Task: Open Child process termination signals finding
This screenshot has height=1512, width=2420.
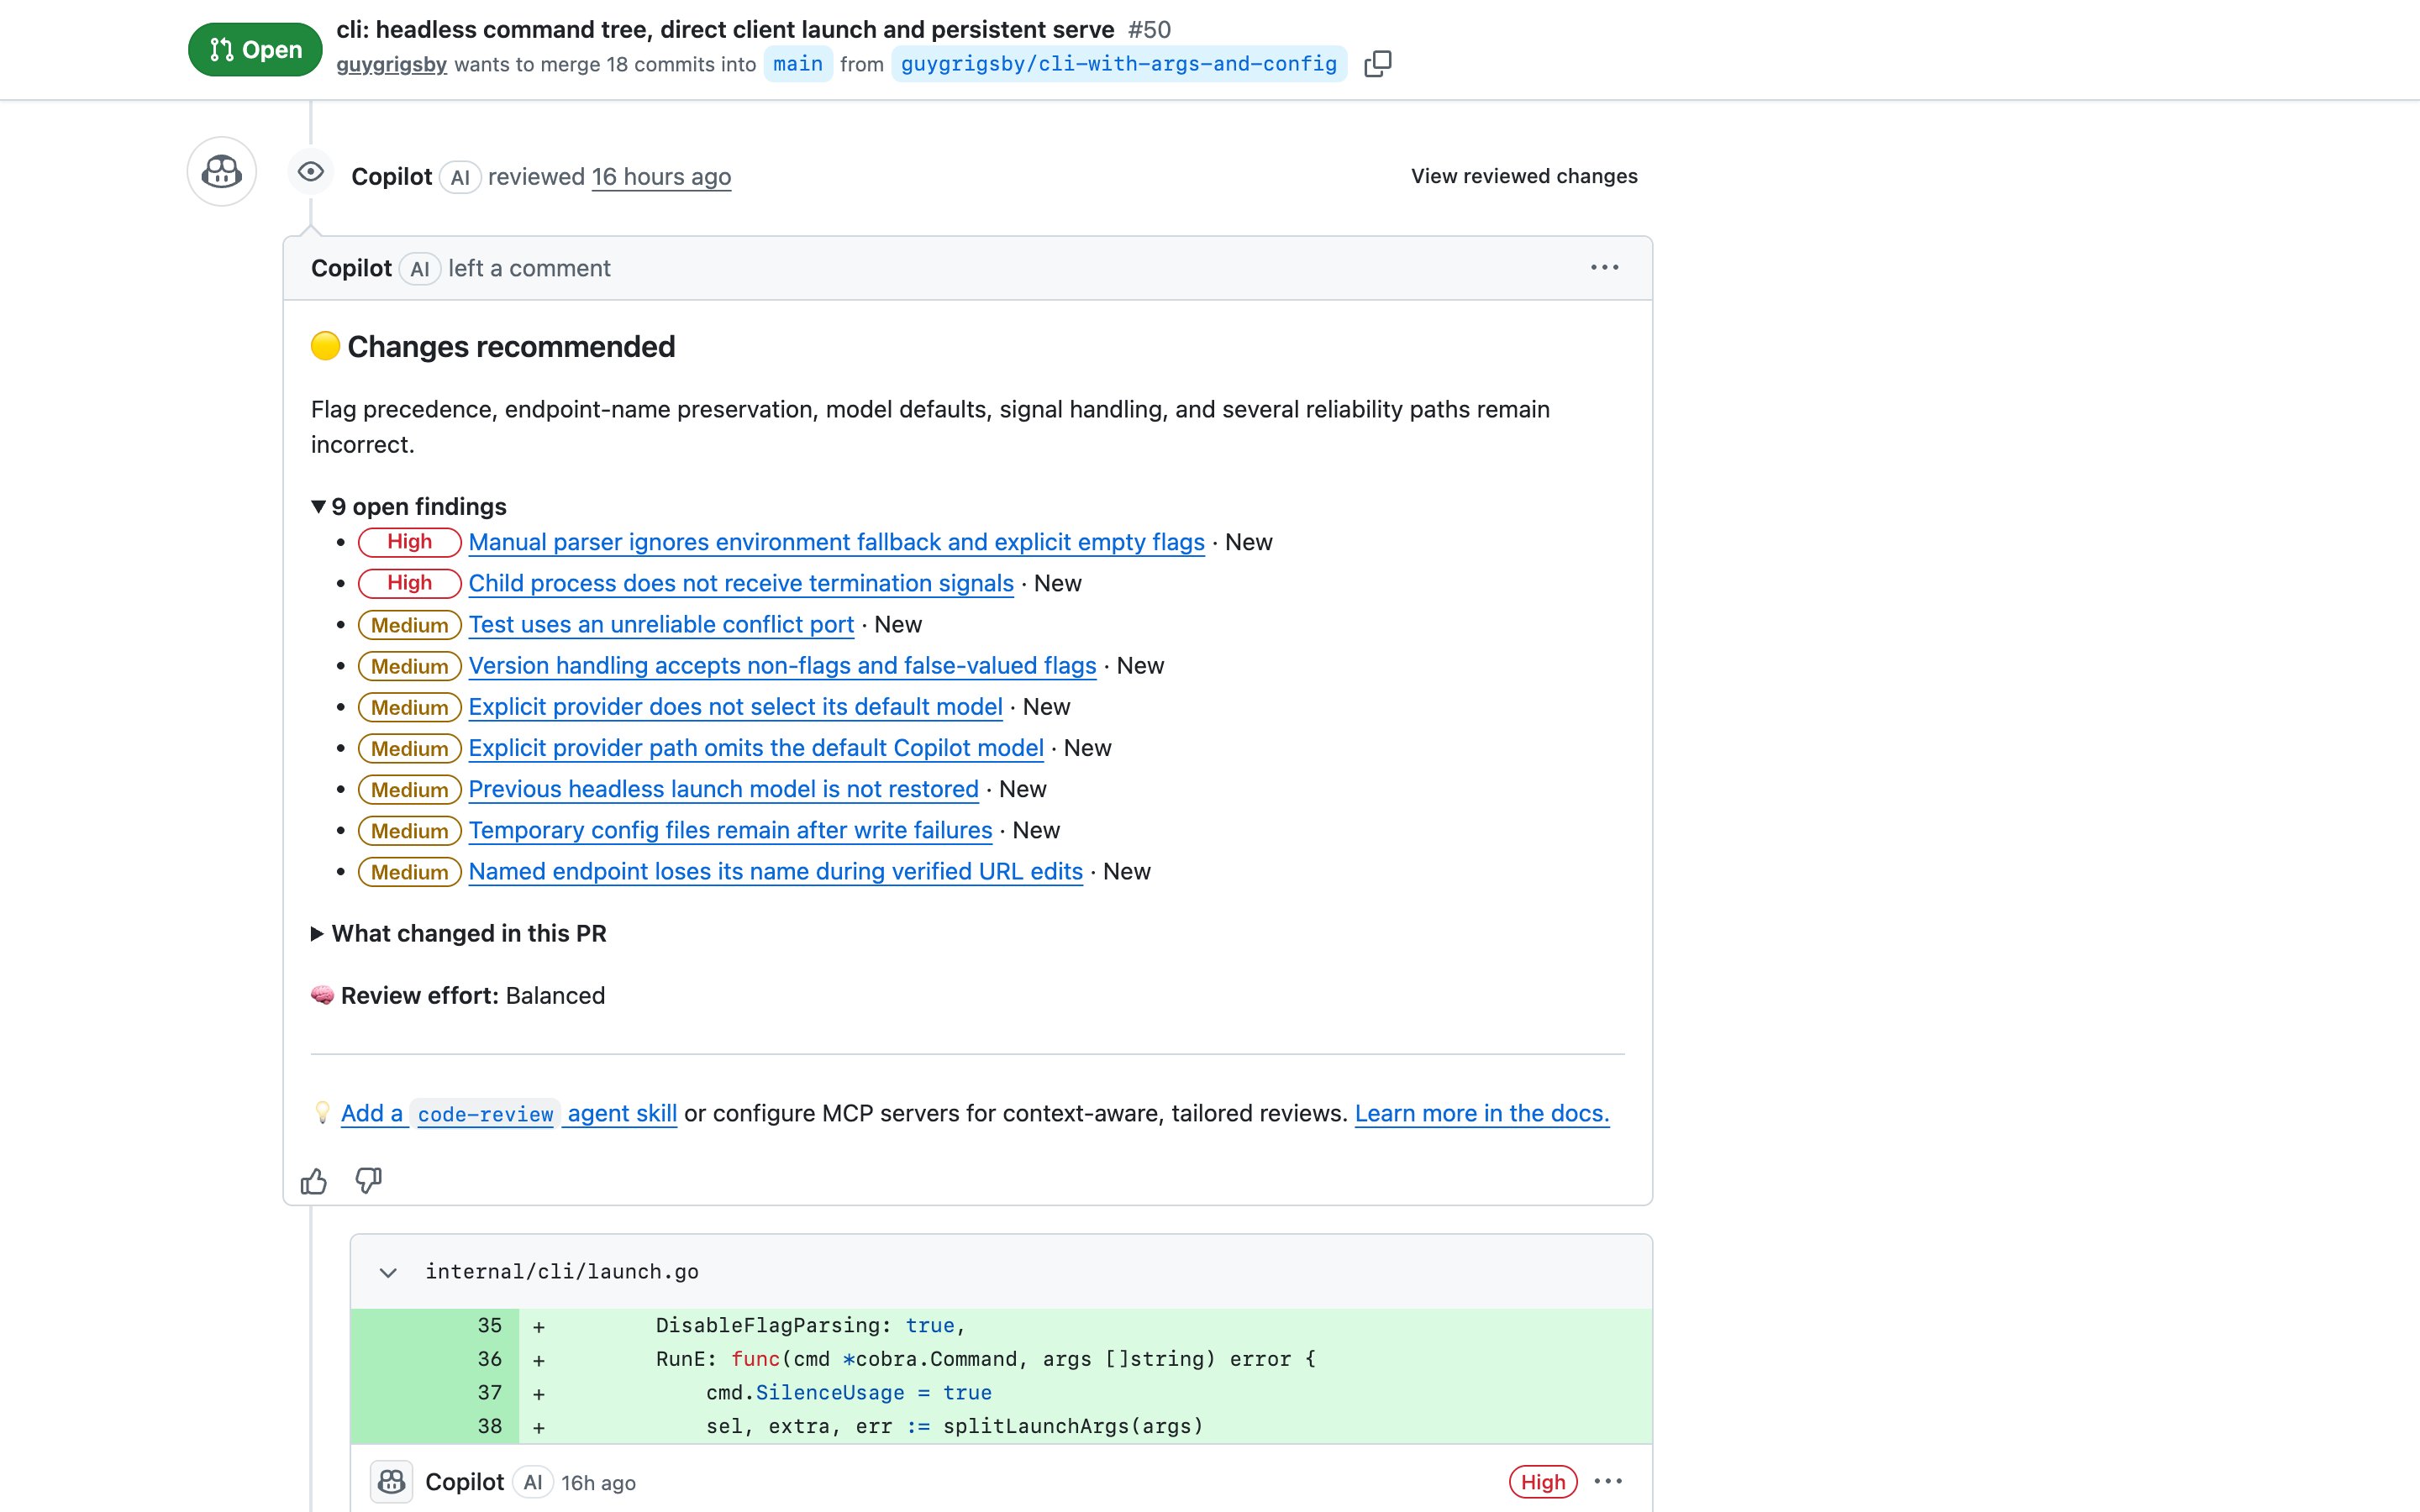Action: (741, 583)
